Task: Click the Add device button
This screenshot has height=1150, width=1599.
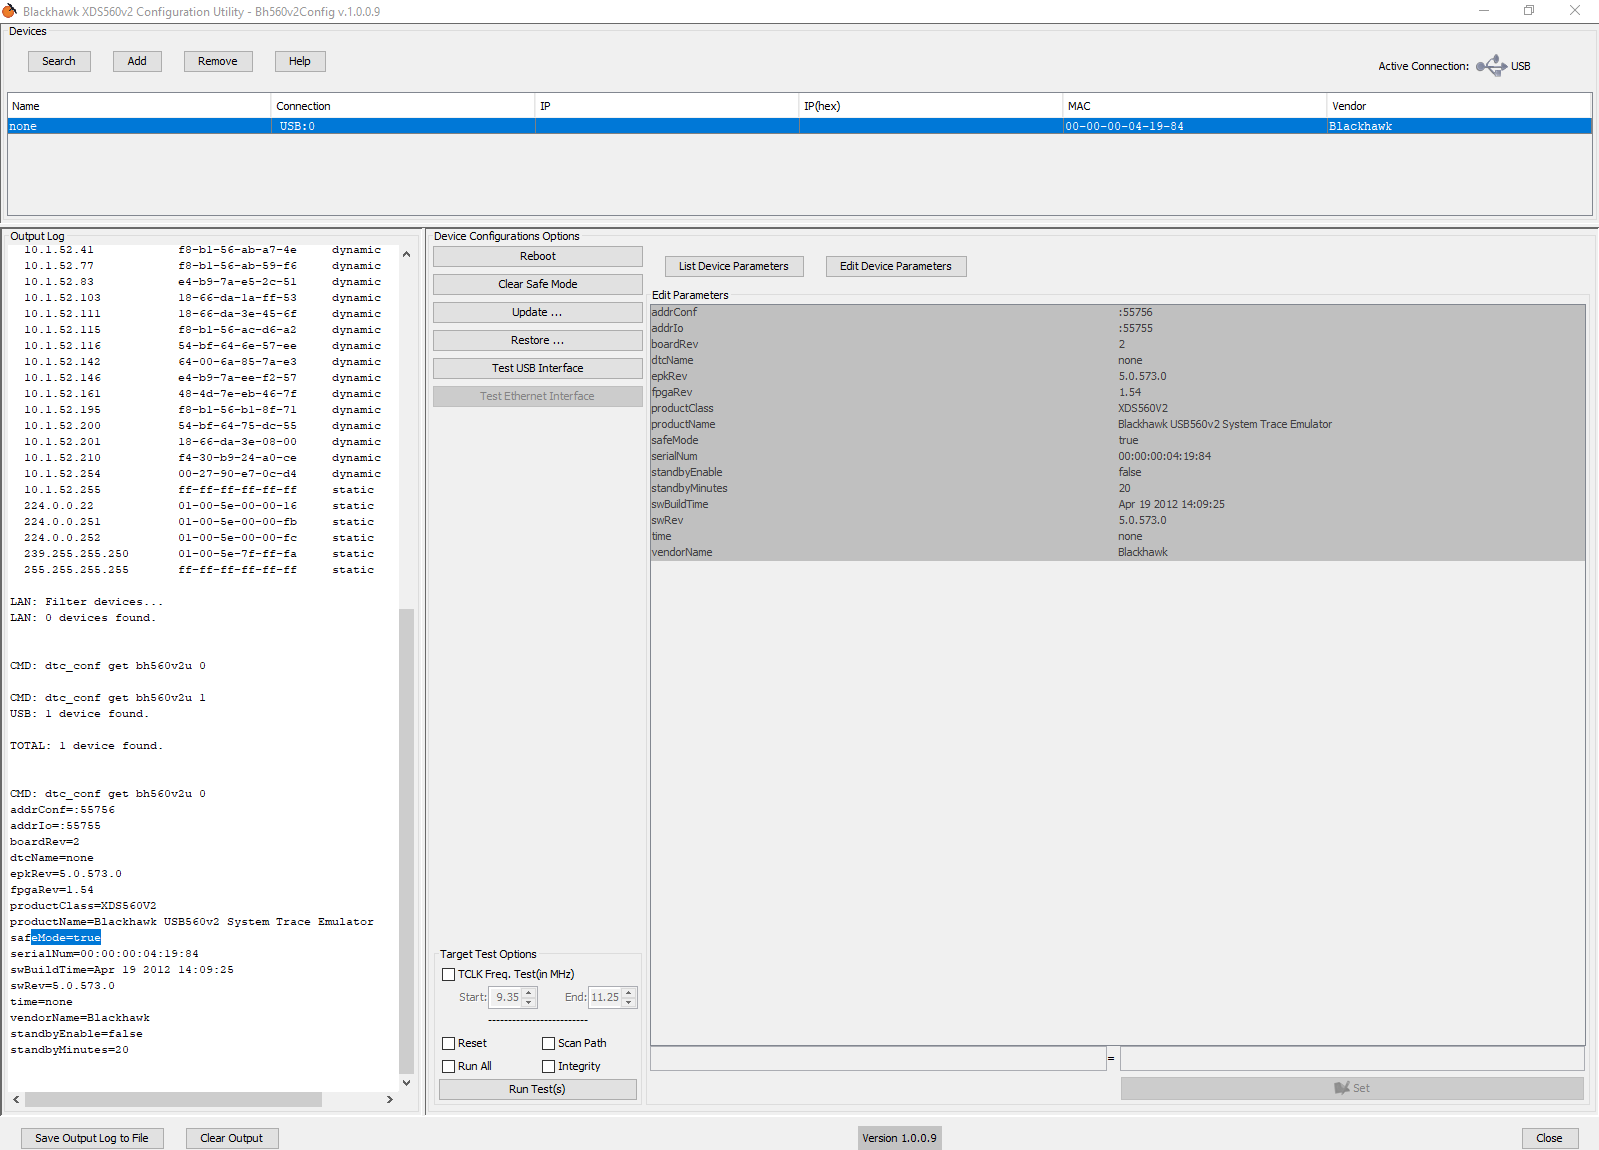Action: [x=137, y=61]
